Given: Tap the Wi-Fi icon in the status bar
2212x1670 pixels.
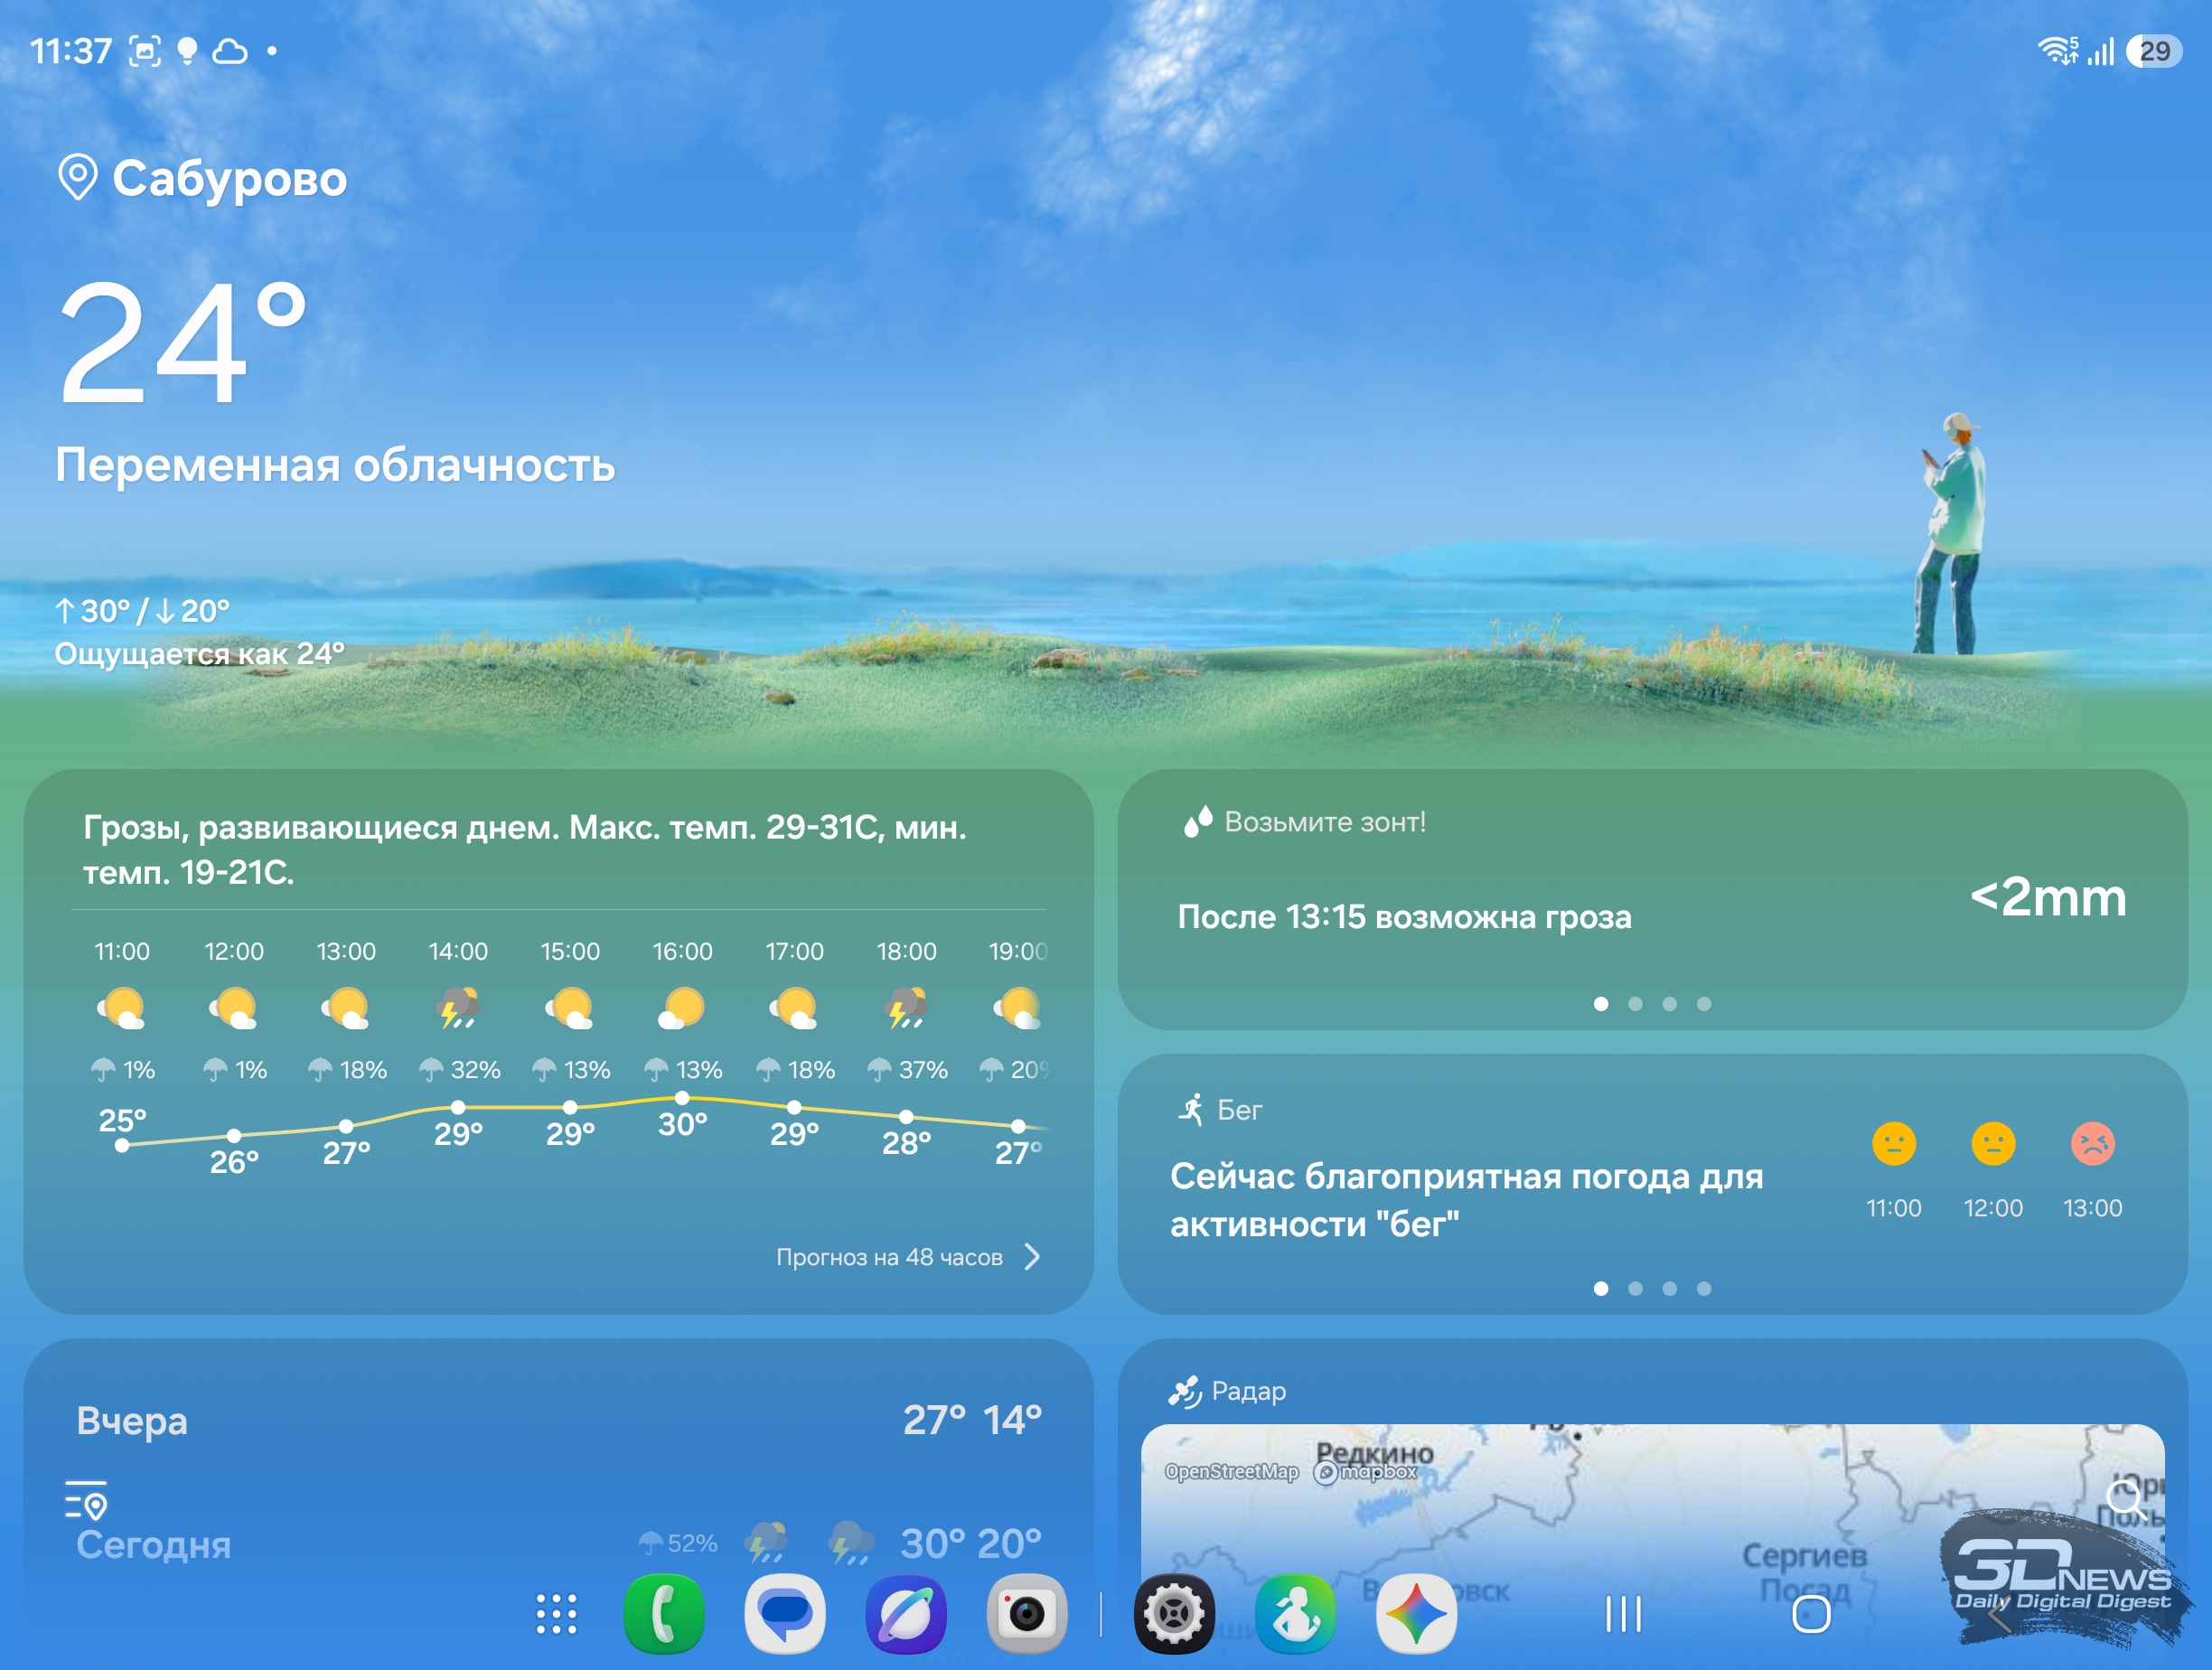Looking at the screenshot, I should click(2058, 50).
